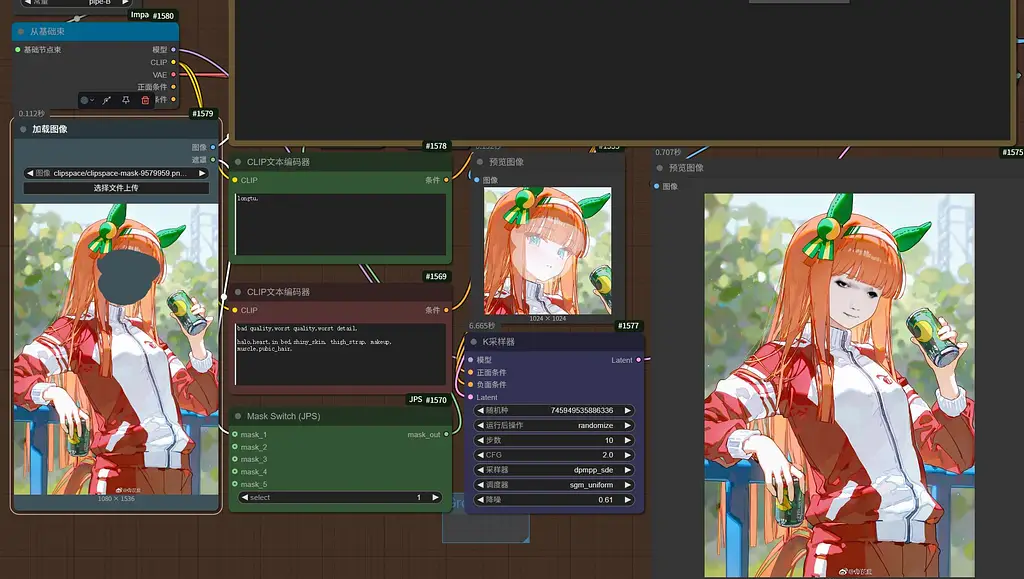Click the 1024 × 1024 preview thumbnail
Viewport: 1024px width, 579px height.
pyautogui.click(x=547, y=251)
